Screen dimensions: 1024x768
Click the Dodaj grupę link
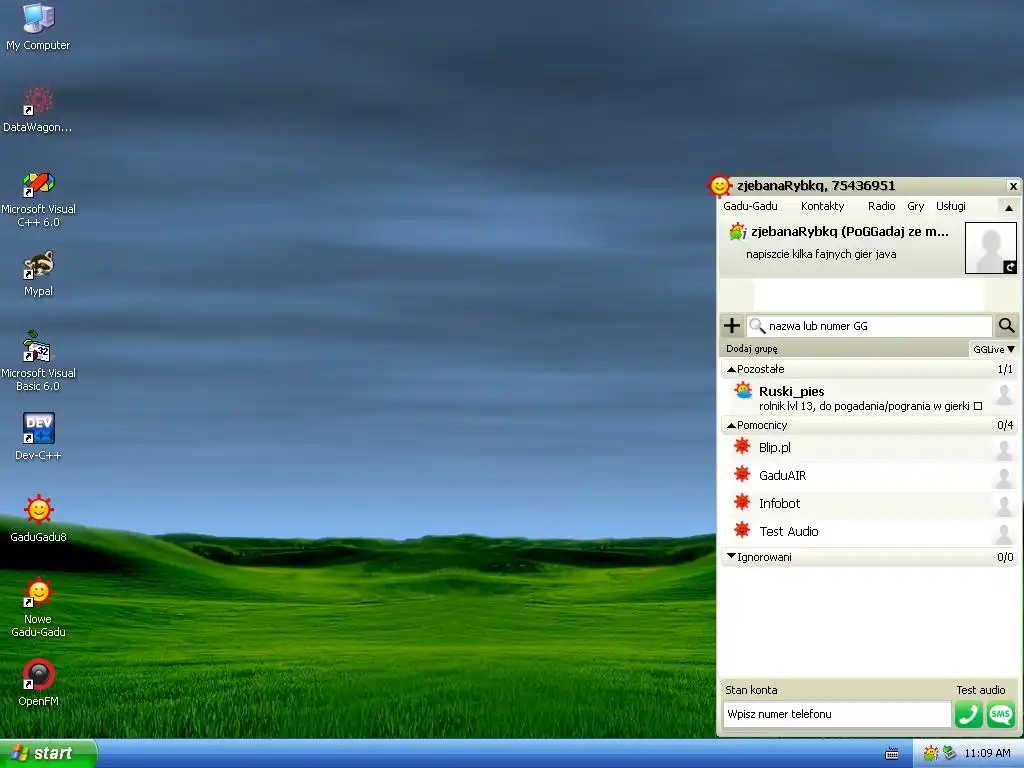[x=752, y=349]
